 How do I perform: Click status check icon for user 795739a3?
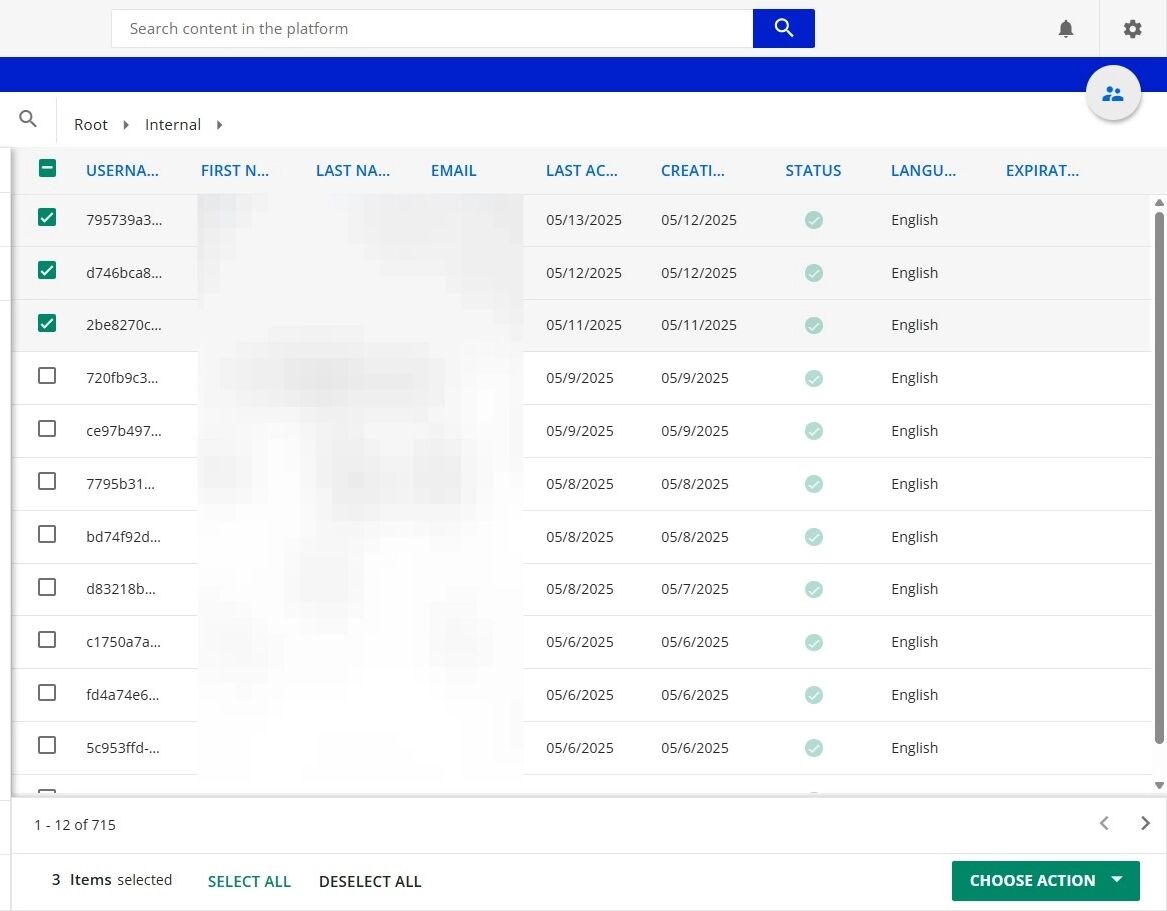coord(814,220)
